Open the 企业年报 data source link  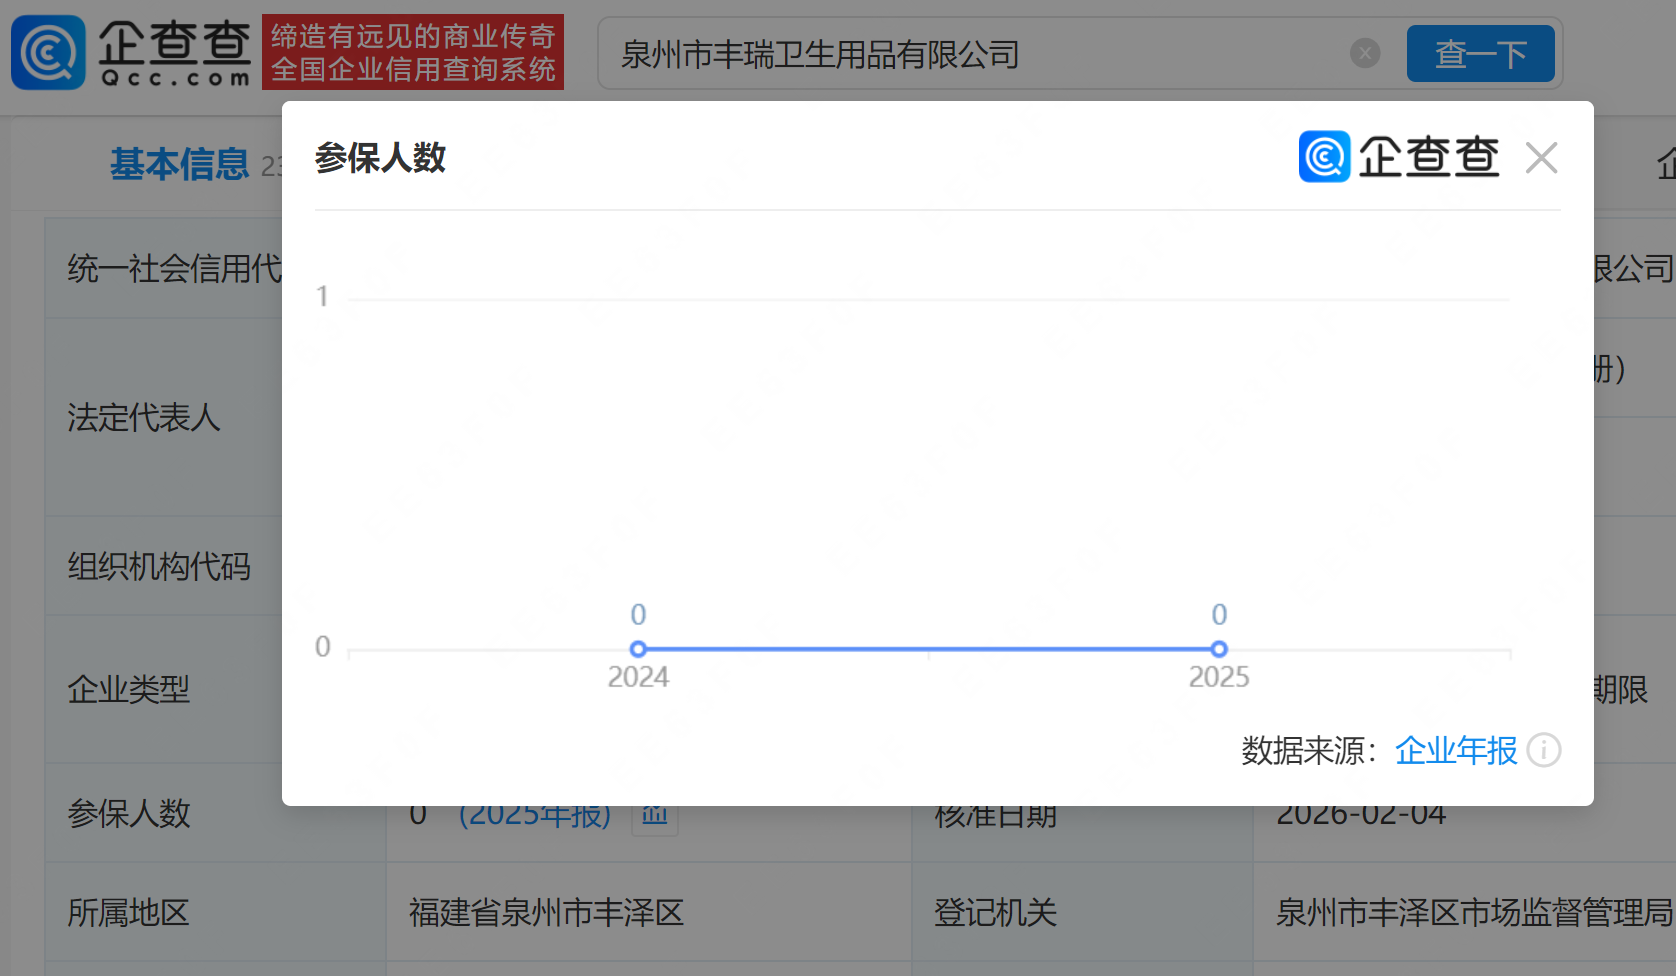[1456, 750]
